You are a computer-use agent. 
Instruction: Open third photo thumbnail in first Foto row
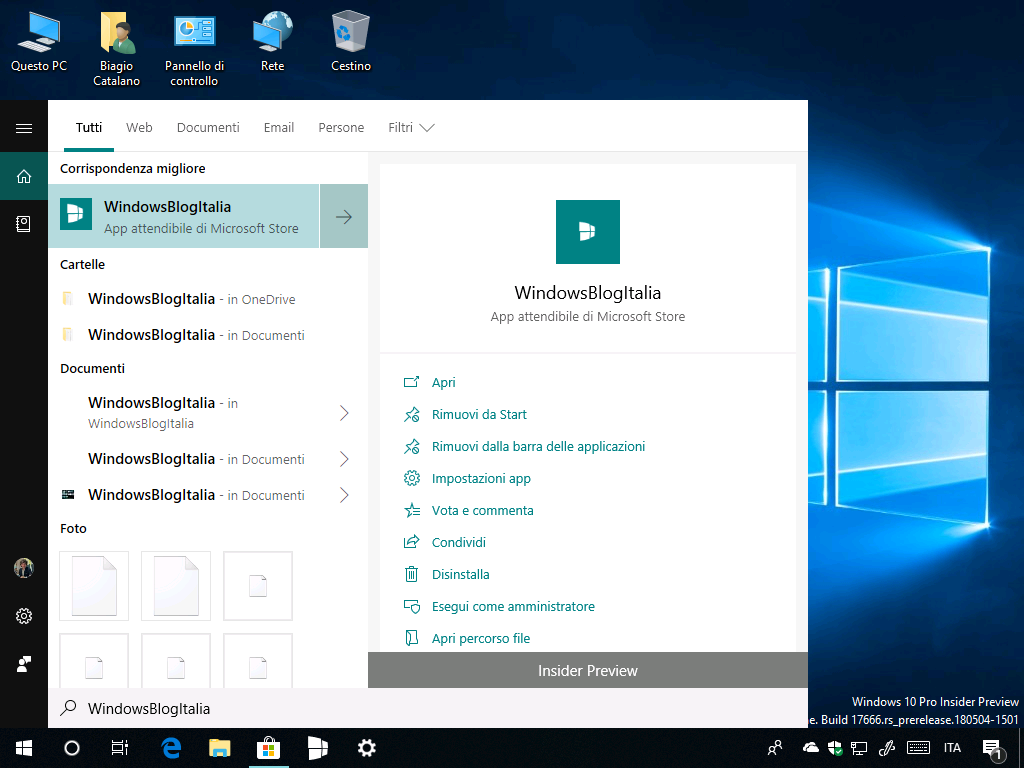pos(258,586)
